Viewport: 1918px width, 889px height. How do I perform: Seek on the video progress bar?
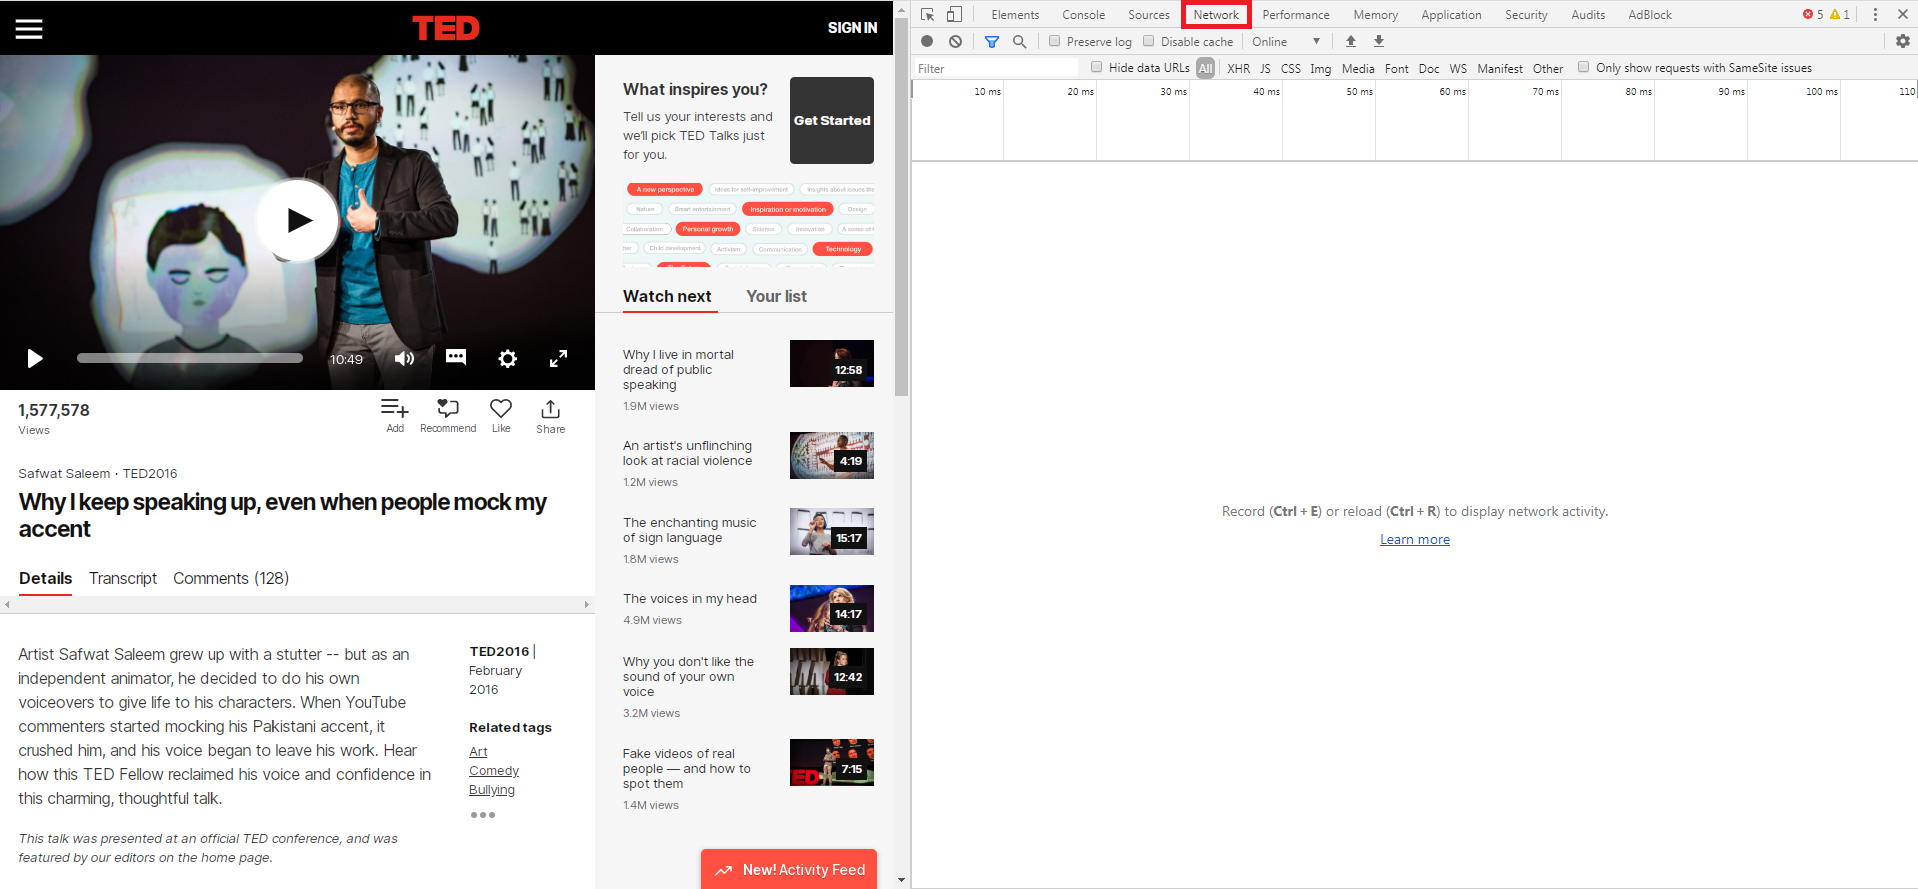[190, 358]
